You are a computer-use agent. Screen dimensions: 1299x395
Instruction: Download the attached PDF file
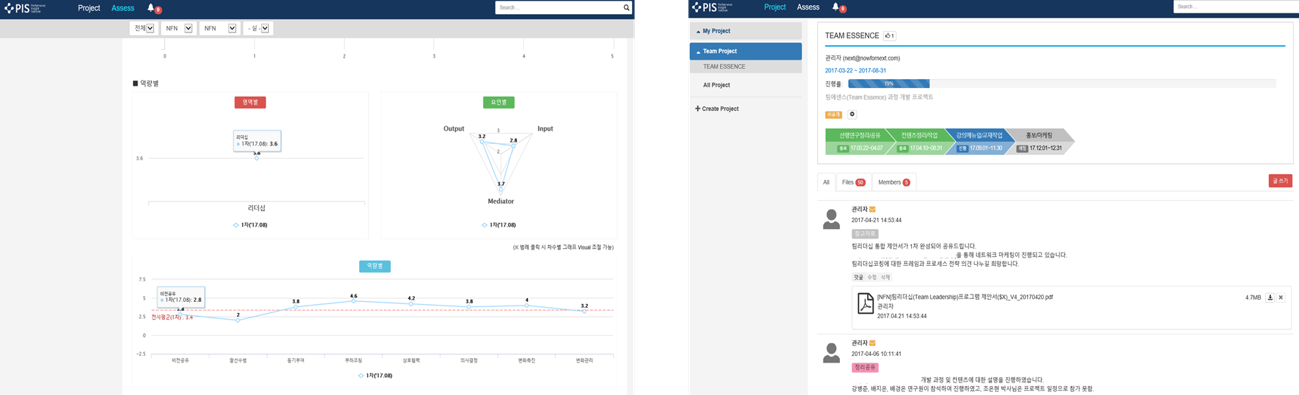[x=1270, y=298]
